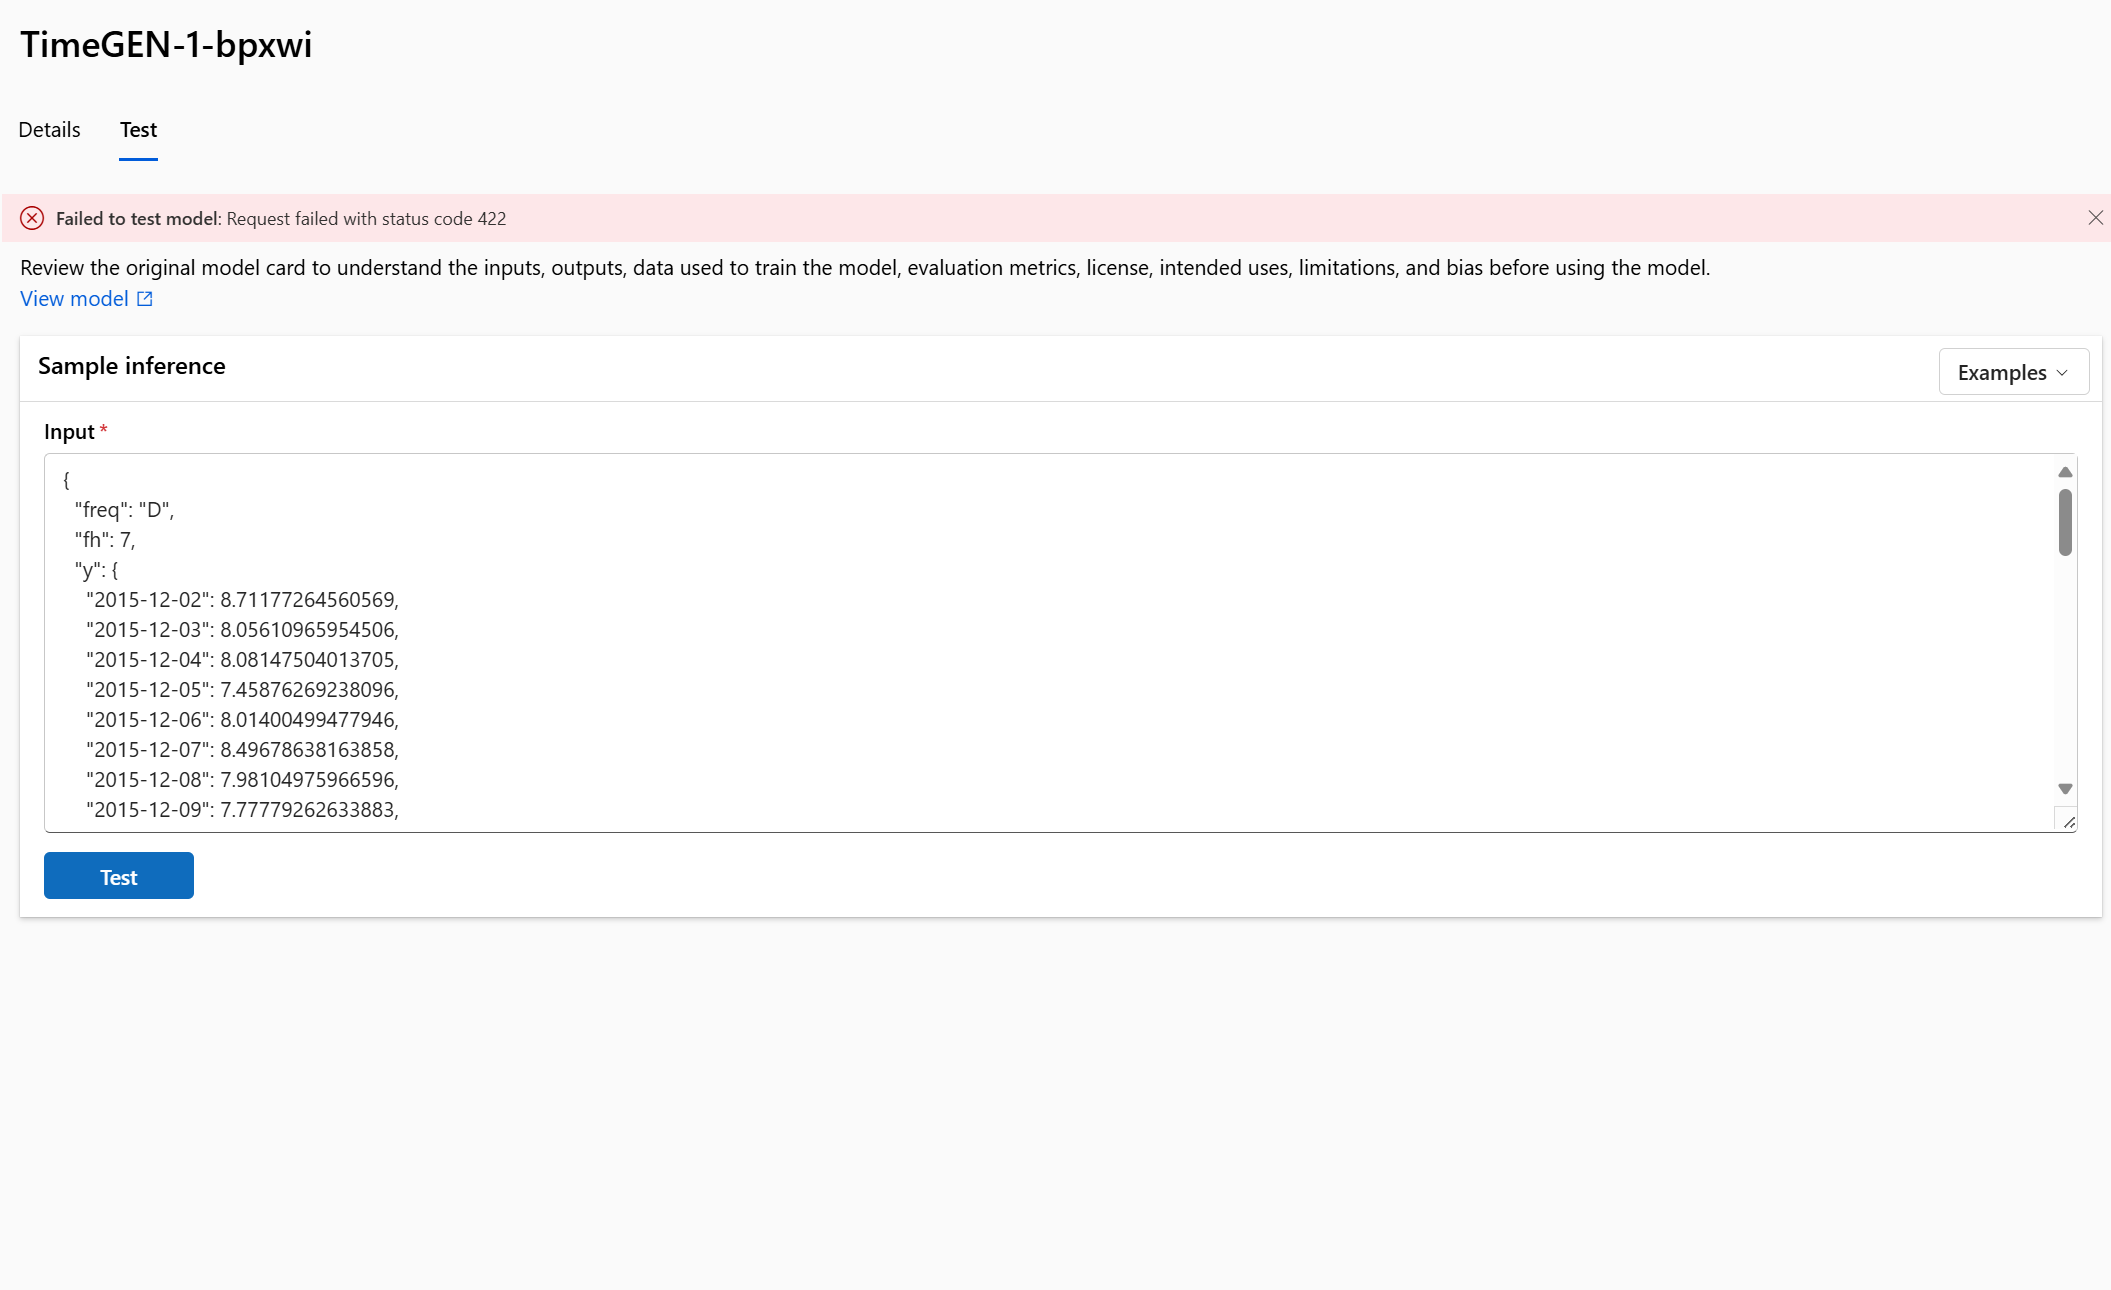
Task: Click the scroll up arrow in Input box
Action: (2065, 472)
